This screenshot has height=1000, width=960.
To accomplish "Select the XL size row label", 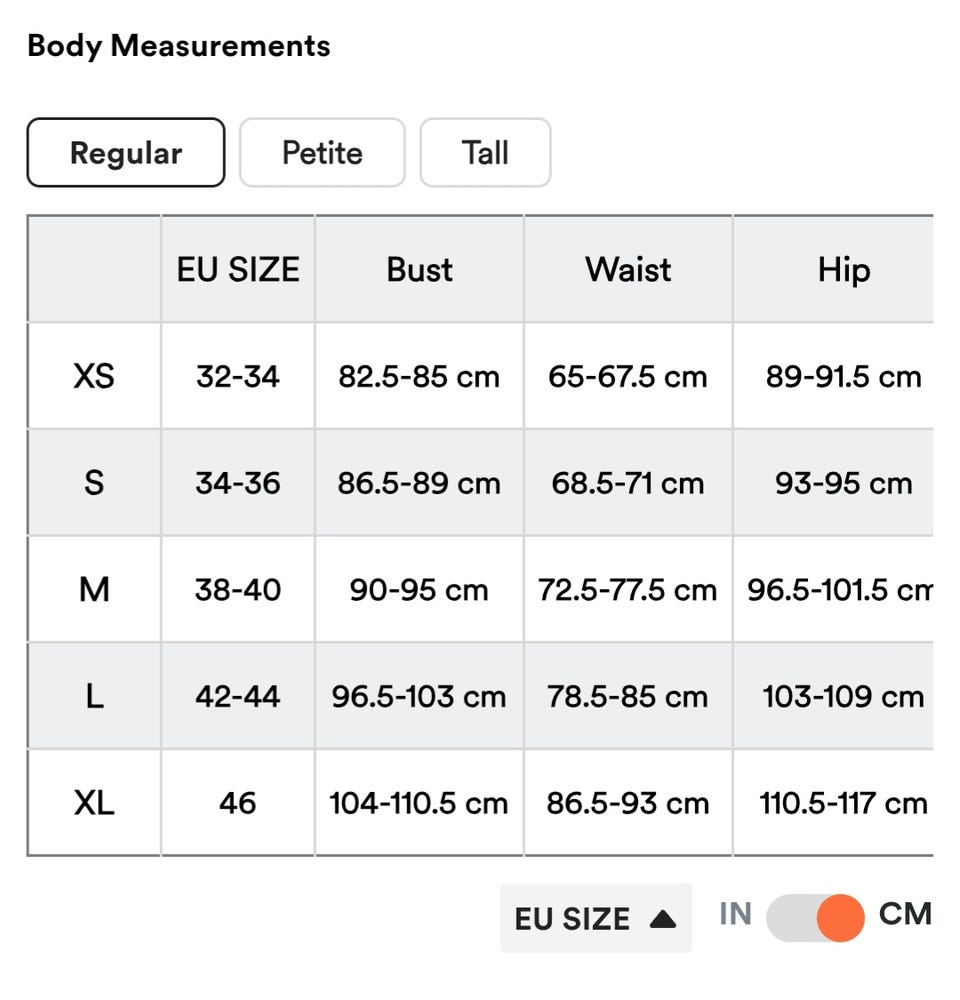I will 94,803.
